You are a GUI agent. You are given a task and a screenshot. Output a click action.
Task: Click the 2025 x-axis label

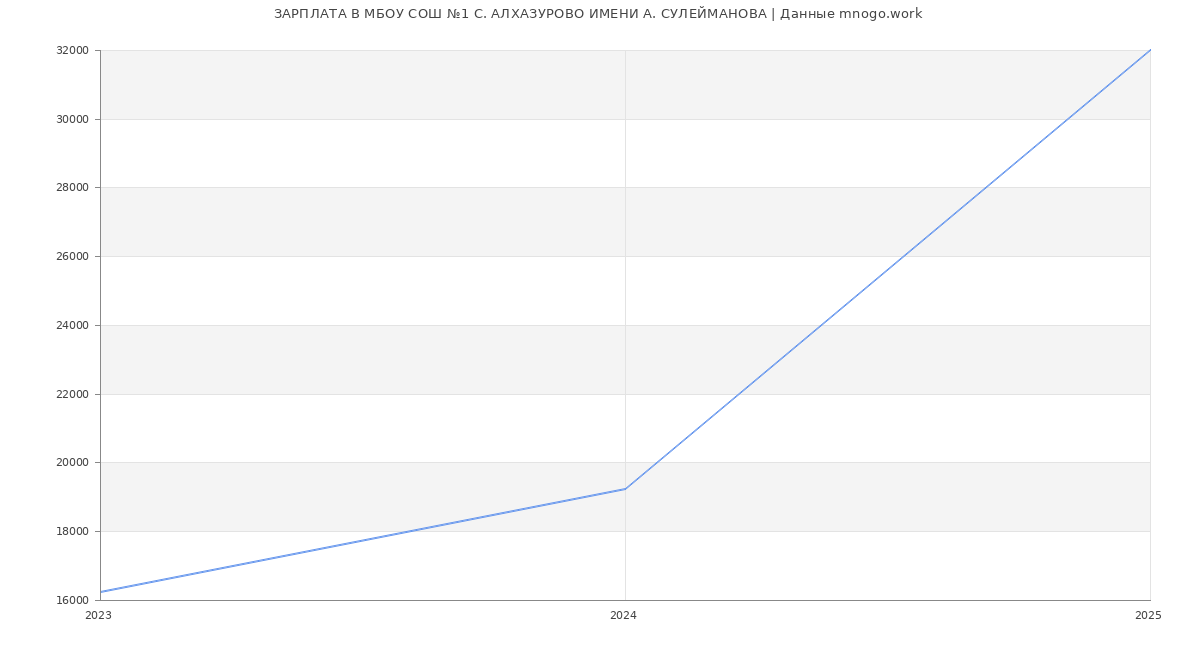tap(1148, 616)
